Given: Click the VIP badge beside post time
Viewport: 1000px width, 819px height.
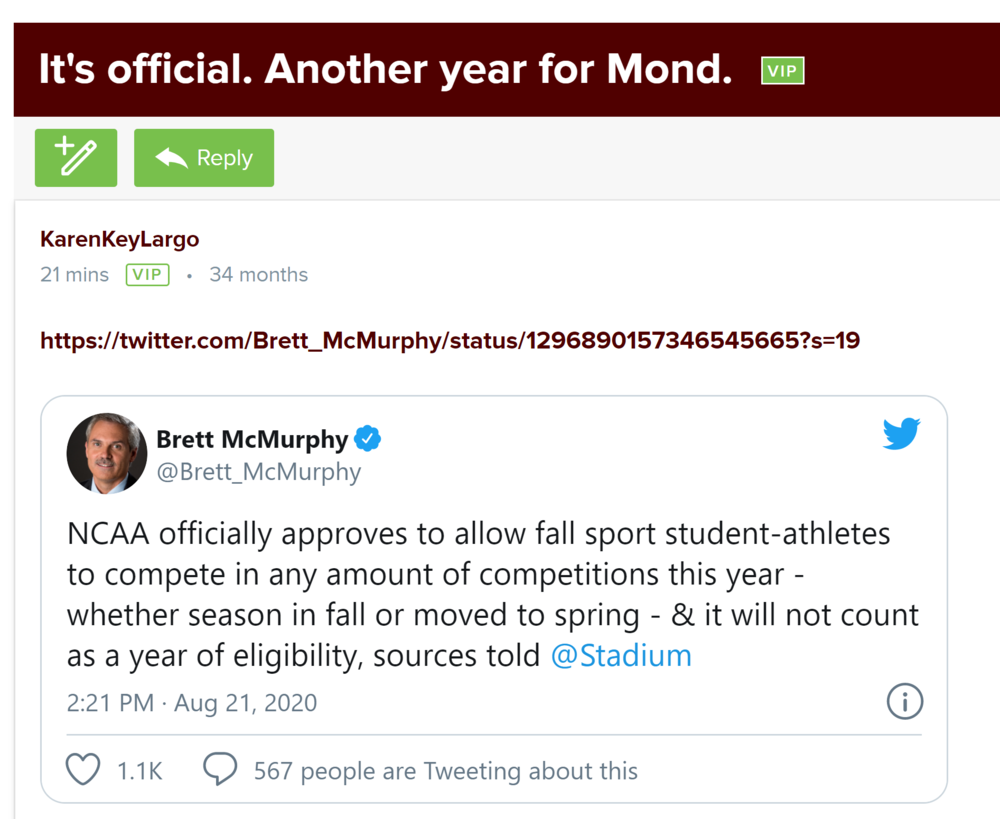Looking at the screenshot, I should click(147, 275).
